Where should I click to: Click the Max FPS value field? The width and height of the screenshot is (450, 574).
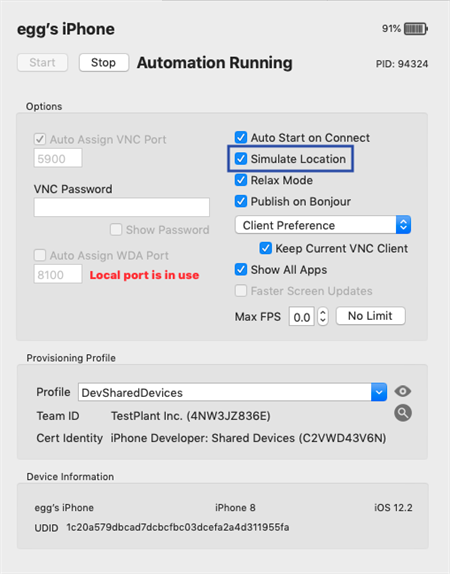click(x=301, y=316)
